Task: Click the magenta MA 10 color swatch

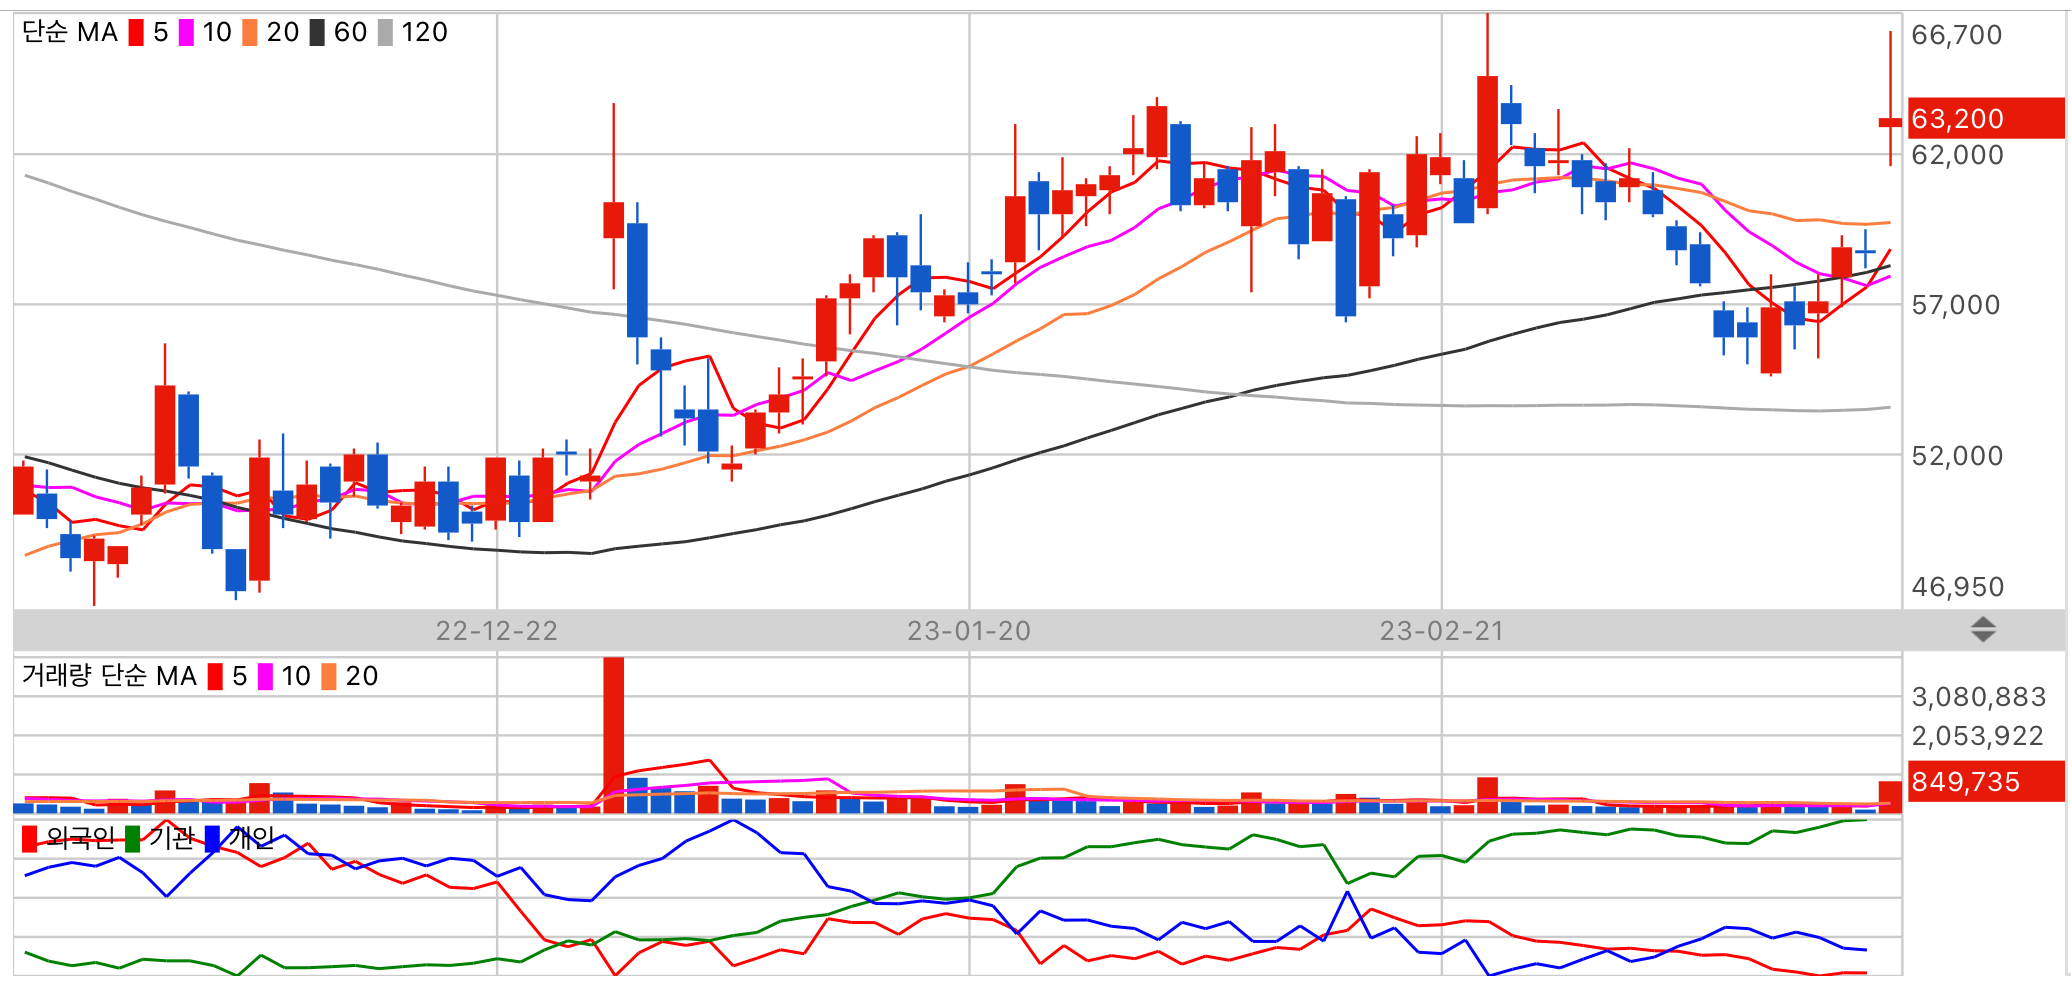Action: pyautogui.click(x=186, y=33)
